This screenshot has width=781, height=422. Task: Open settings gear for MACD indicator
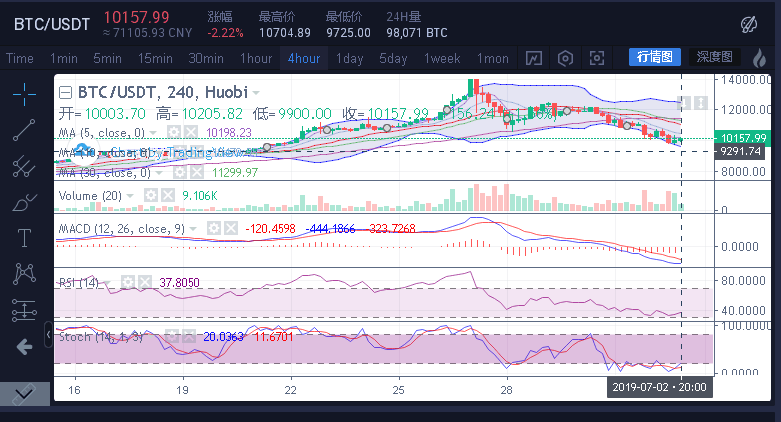[214, 229]
